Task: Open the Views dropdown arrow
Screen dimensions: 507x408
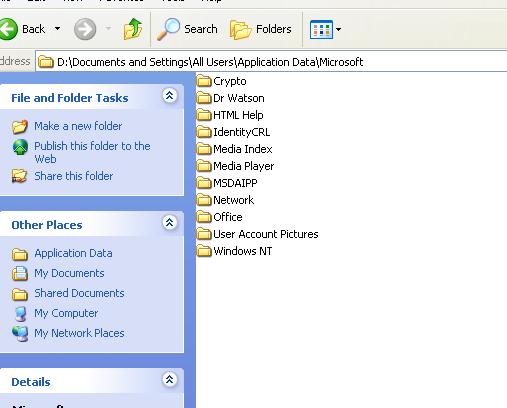Action: pos(338,29)
